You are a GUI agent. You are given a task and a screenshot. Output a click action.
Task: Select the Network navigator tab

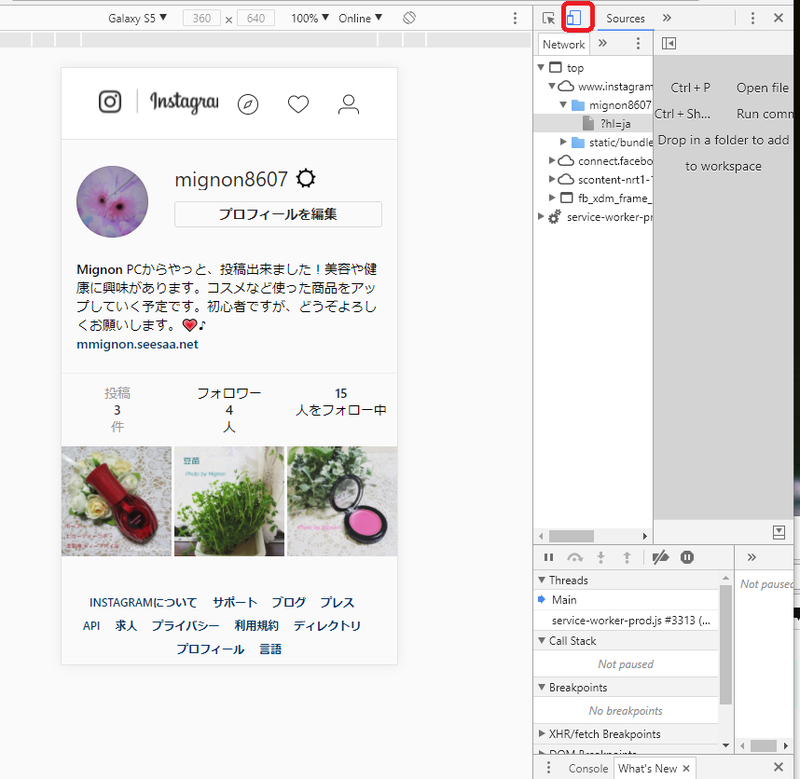click(563, 44)
